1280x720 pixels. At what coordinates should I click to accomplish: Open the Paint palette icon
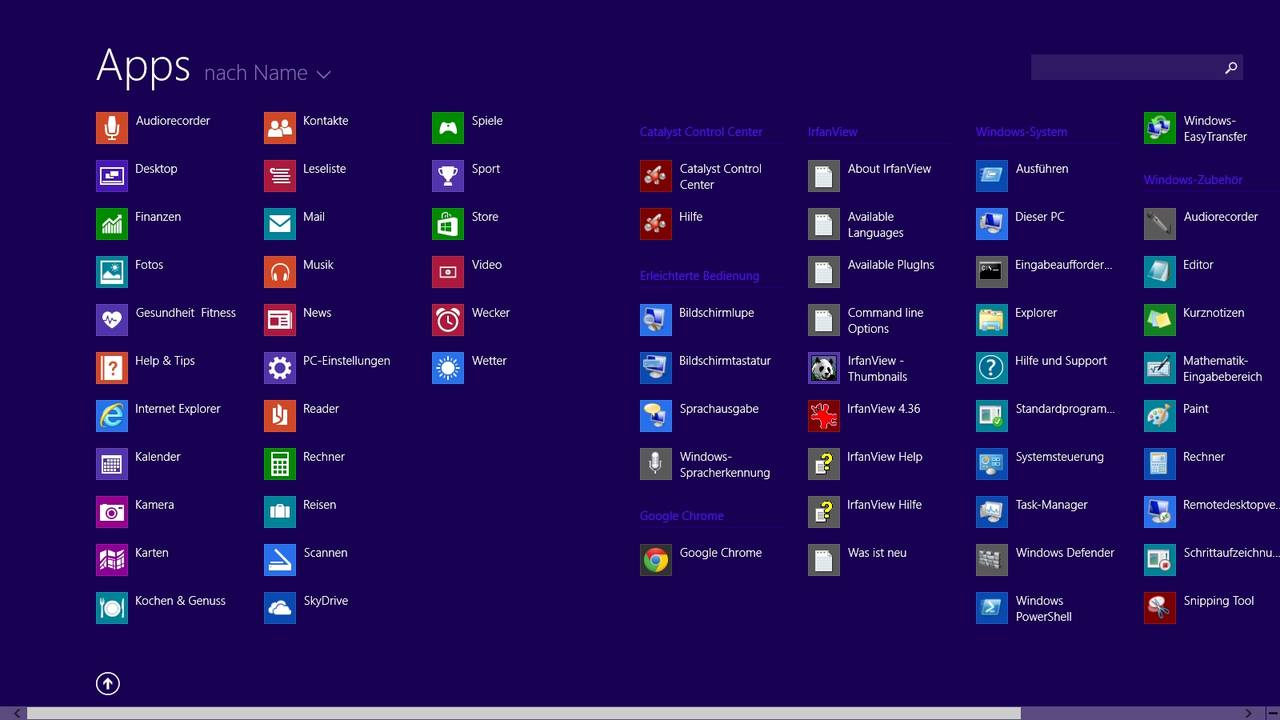pyautogui.click(x=1160, y=416)
